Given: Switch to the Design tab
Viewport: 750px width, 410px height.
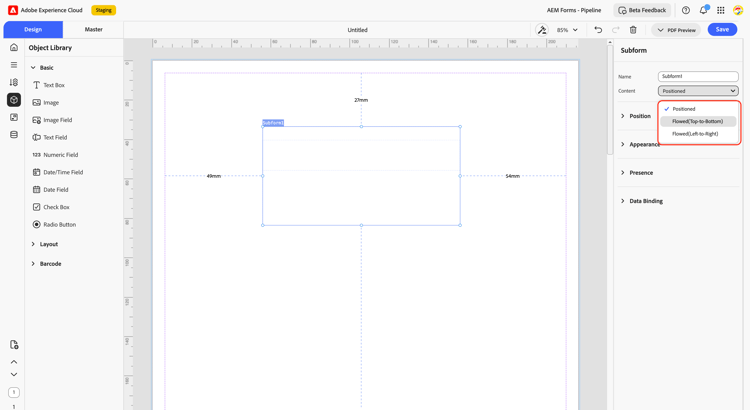Looking at the screenshot, I should click(33, 30).
